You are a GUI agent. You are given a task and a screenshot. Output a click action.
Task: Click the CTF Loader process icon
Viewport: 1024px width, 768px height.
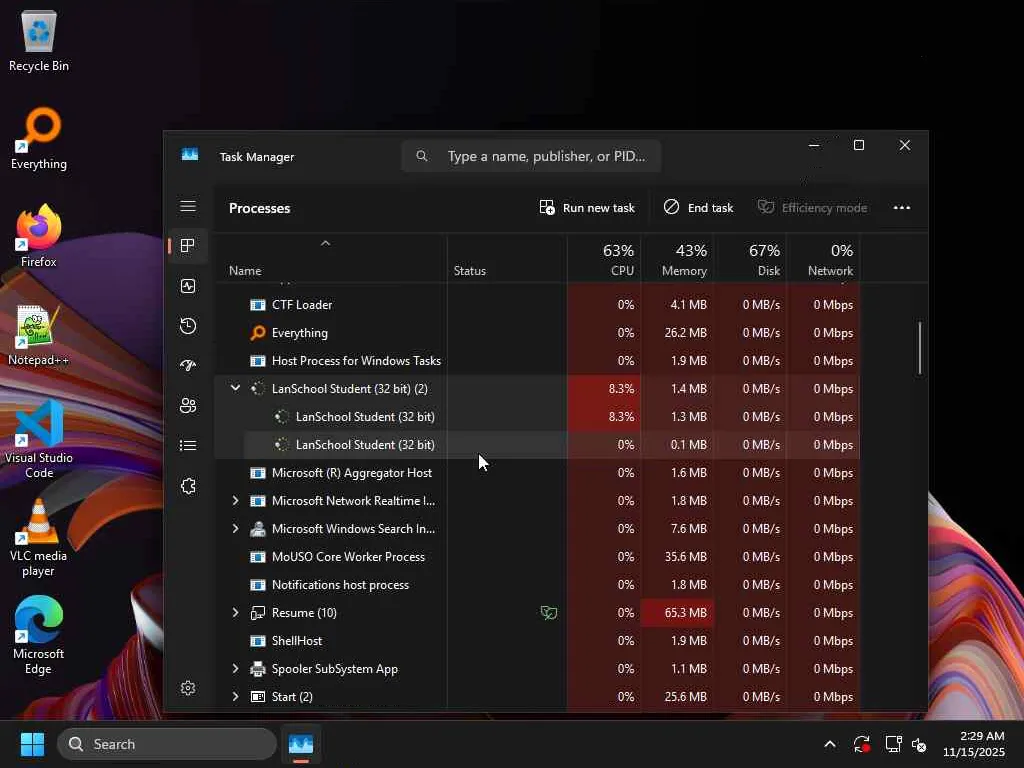pyautogui.click(x=258, y=305)
